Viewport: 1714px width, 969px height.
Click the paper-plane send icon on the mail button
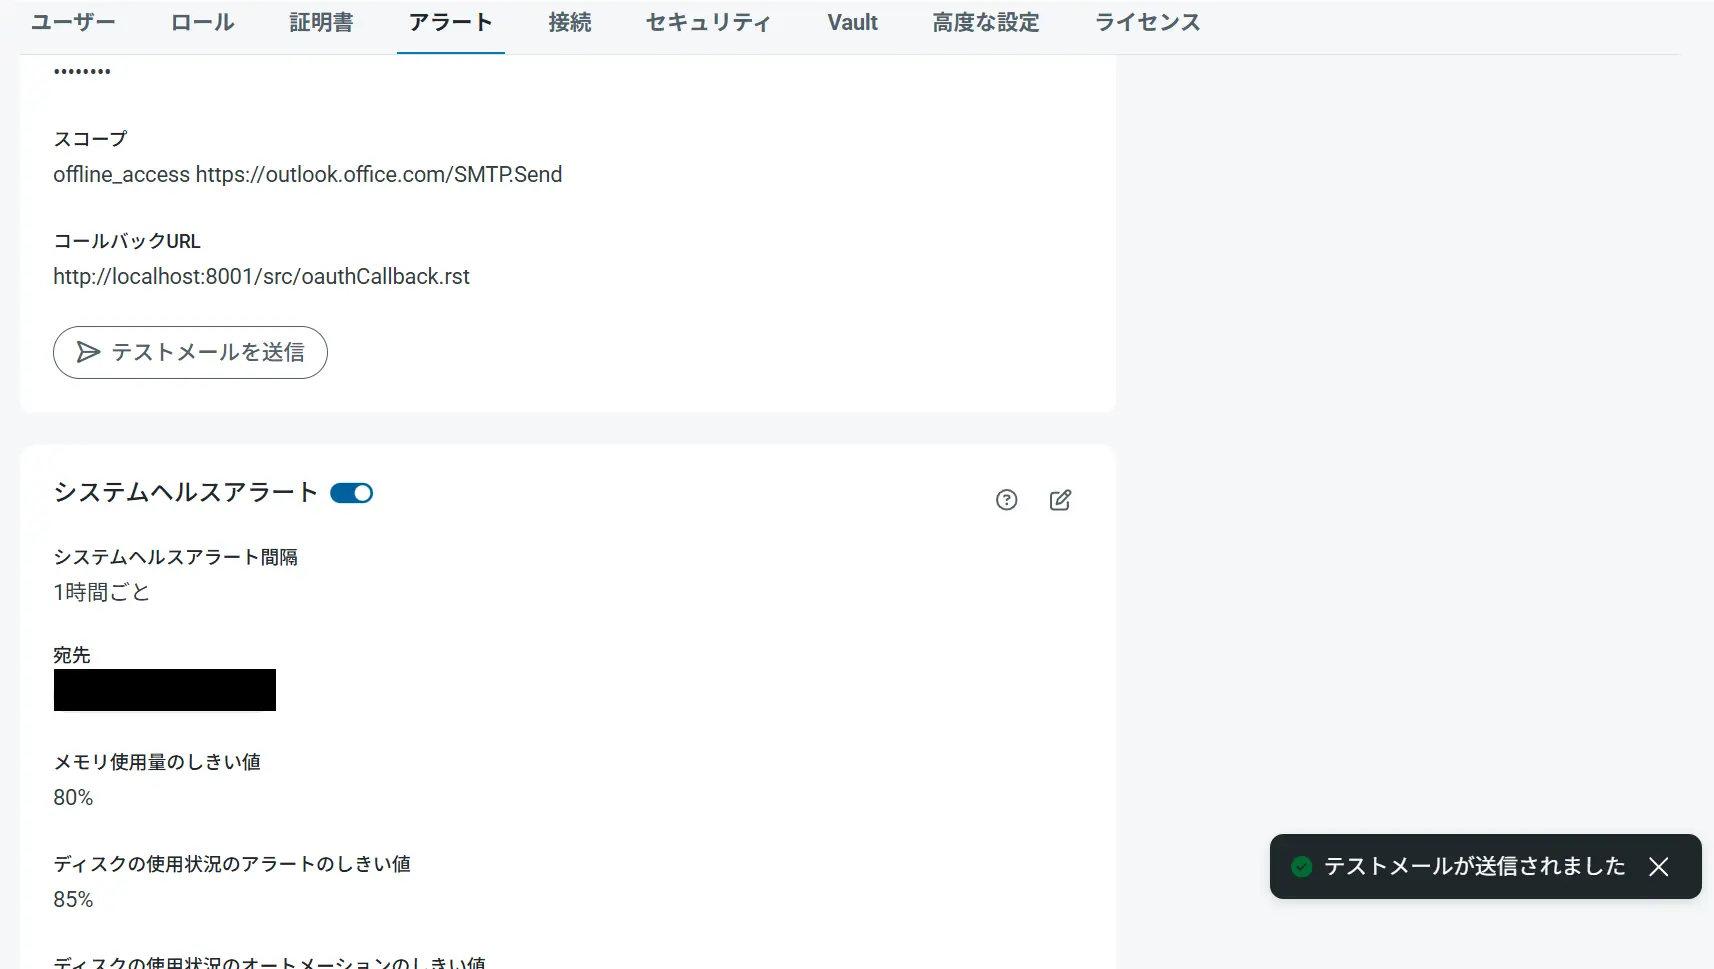pos(89,352)
